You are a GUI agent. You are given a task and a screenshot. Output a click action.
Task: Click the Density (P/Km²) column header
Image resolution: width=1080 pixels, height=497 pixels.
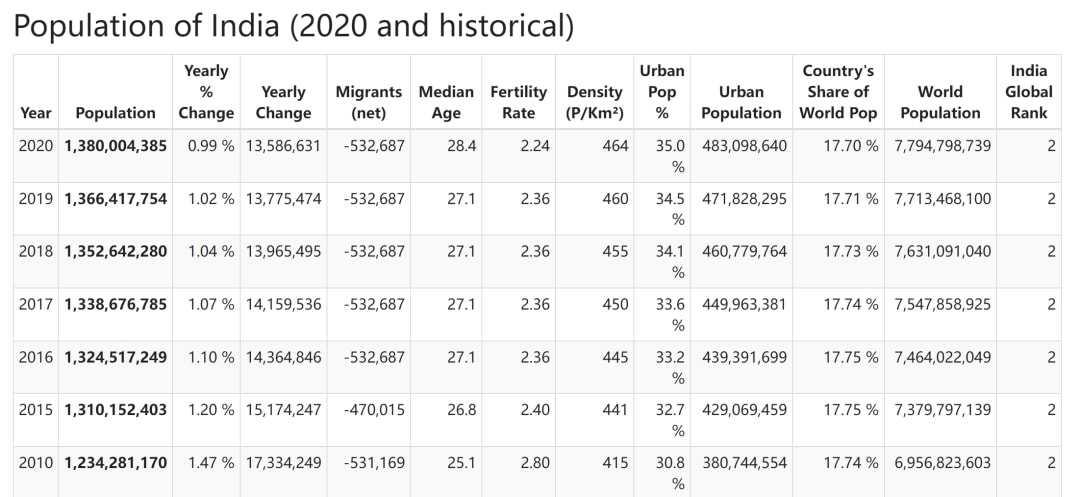click(x=595, y=102)
